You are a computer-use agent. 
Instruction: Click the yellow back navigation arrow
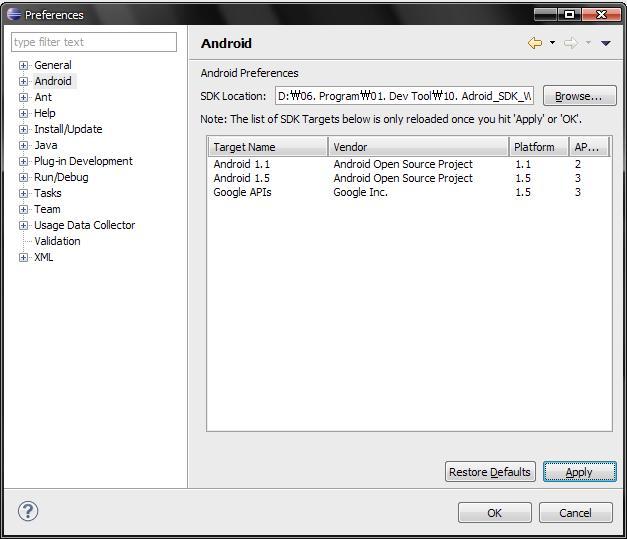(x=535, y=43)
